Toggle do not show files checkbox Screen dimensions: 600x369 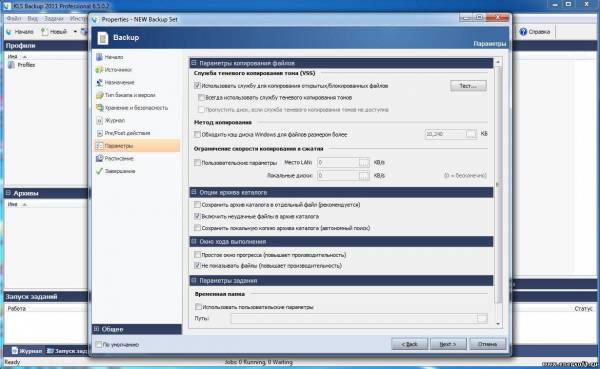tap(197, 265)
